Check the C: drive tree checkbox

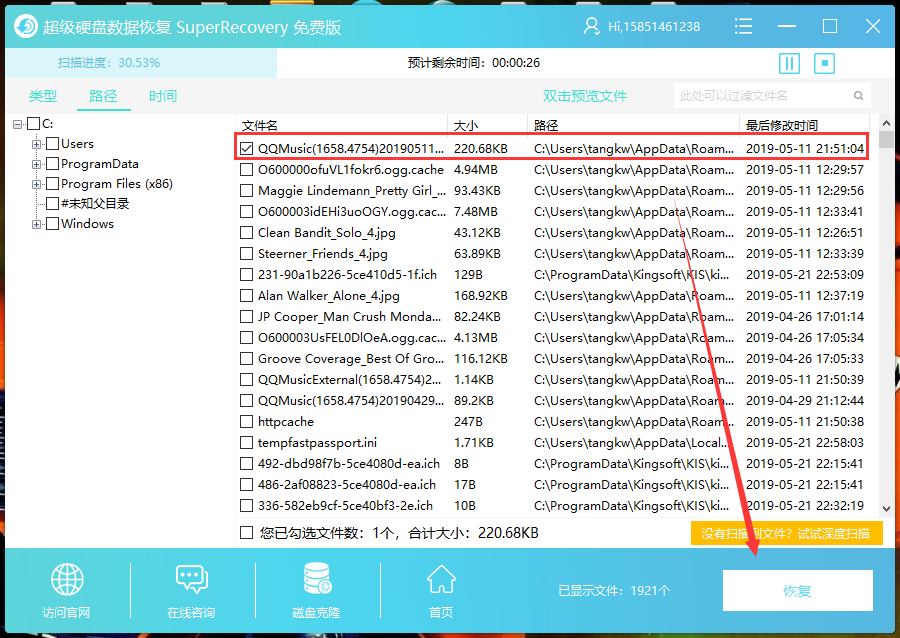click(34, 124)
